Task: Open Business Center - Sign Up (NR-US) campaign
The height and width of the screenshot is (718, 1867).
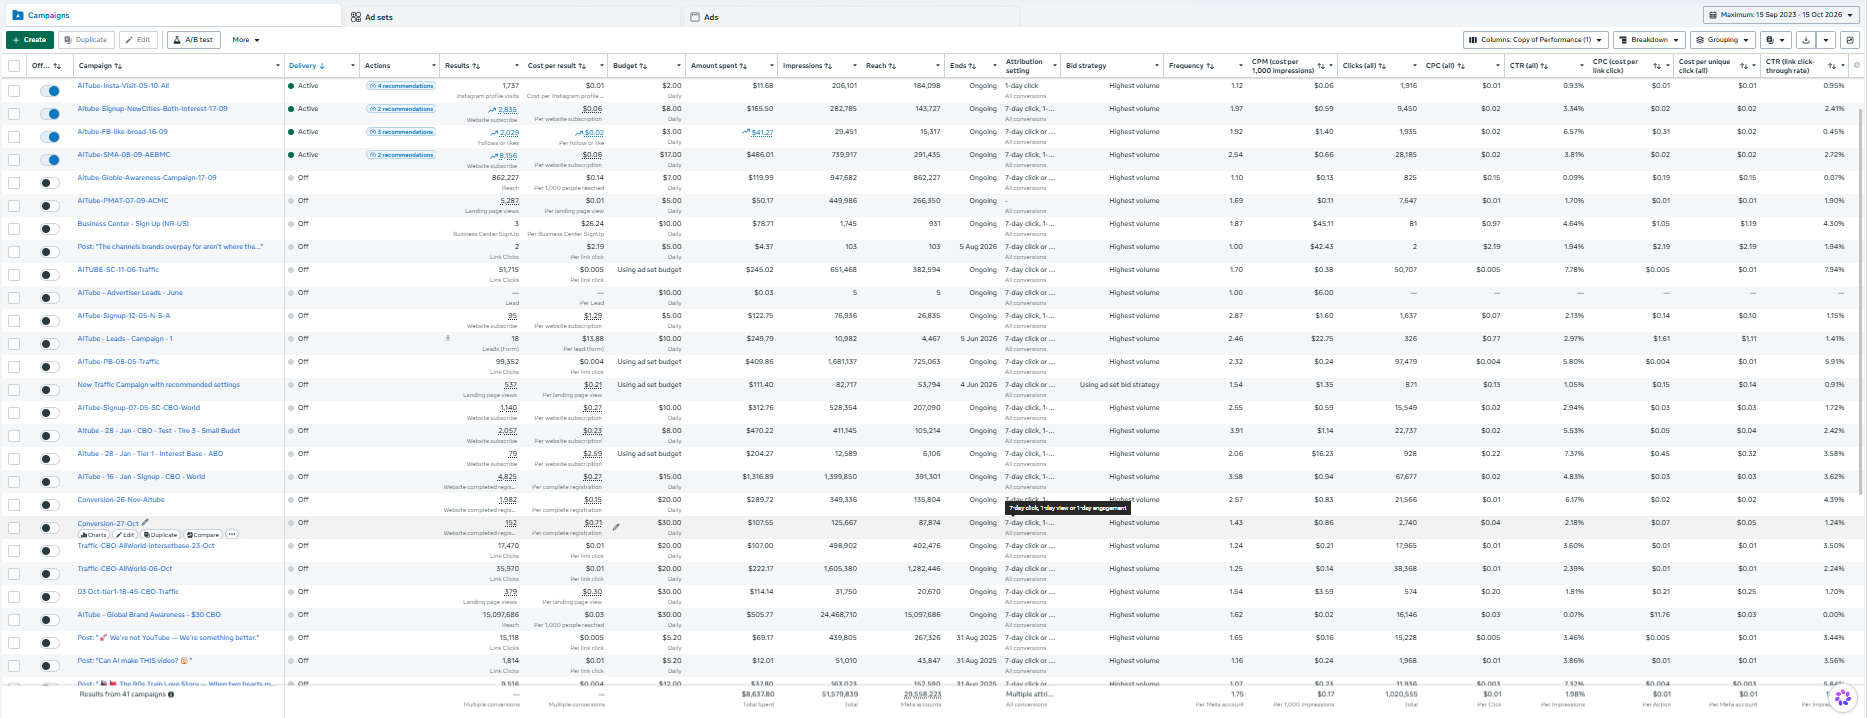Action: [133, 224]
